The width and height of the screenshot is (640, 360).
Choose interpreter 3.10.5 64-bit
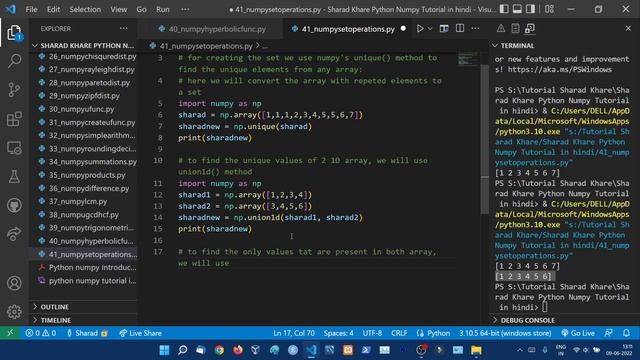(x=505, y=333)
